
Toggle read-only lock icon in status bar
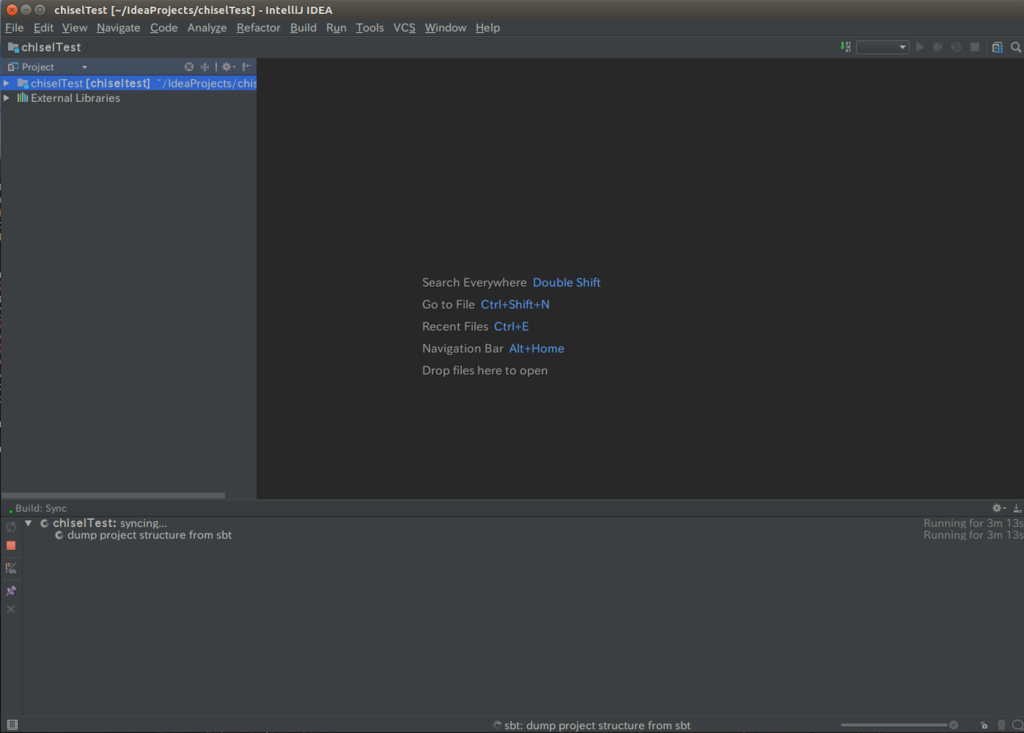tap(984, 725)
